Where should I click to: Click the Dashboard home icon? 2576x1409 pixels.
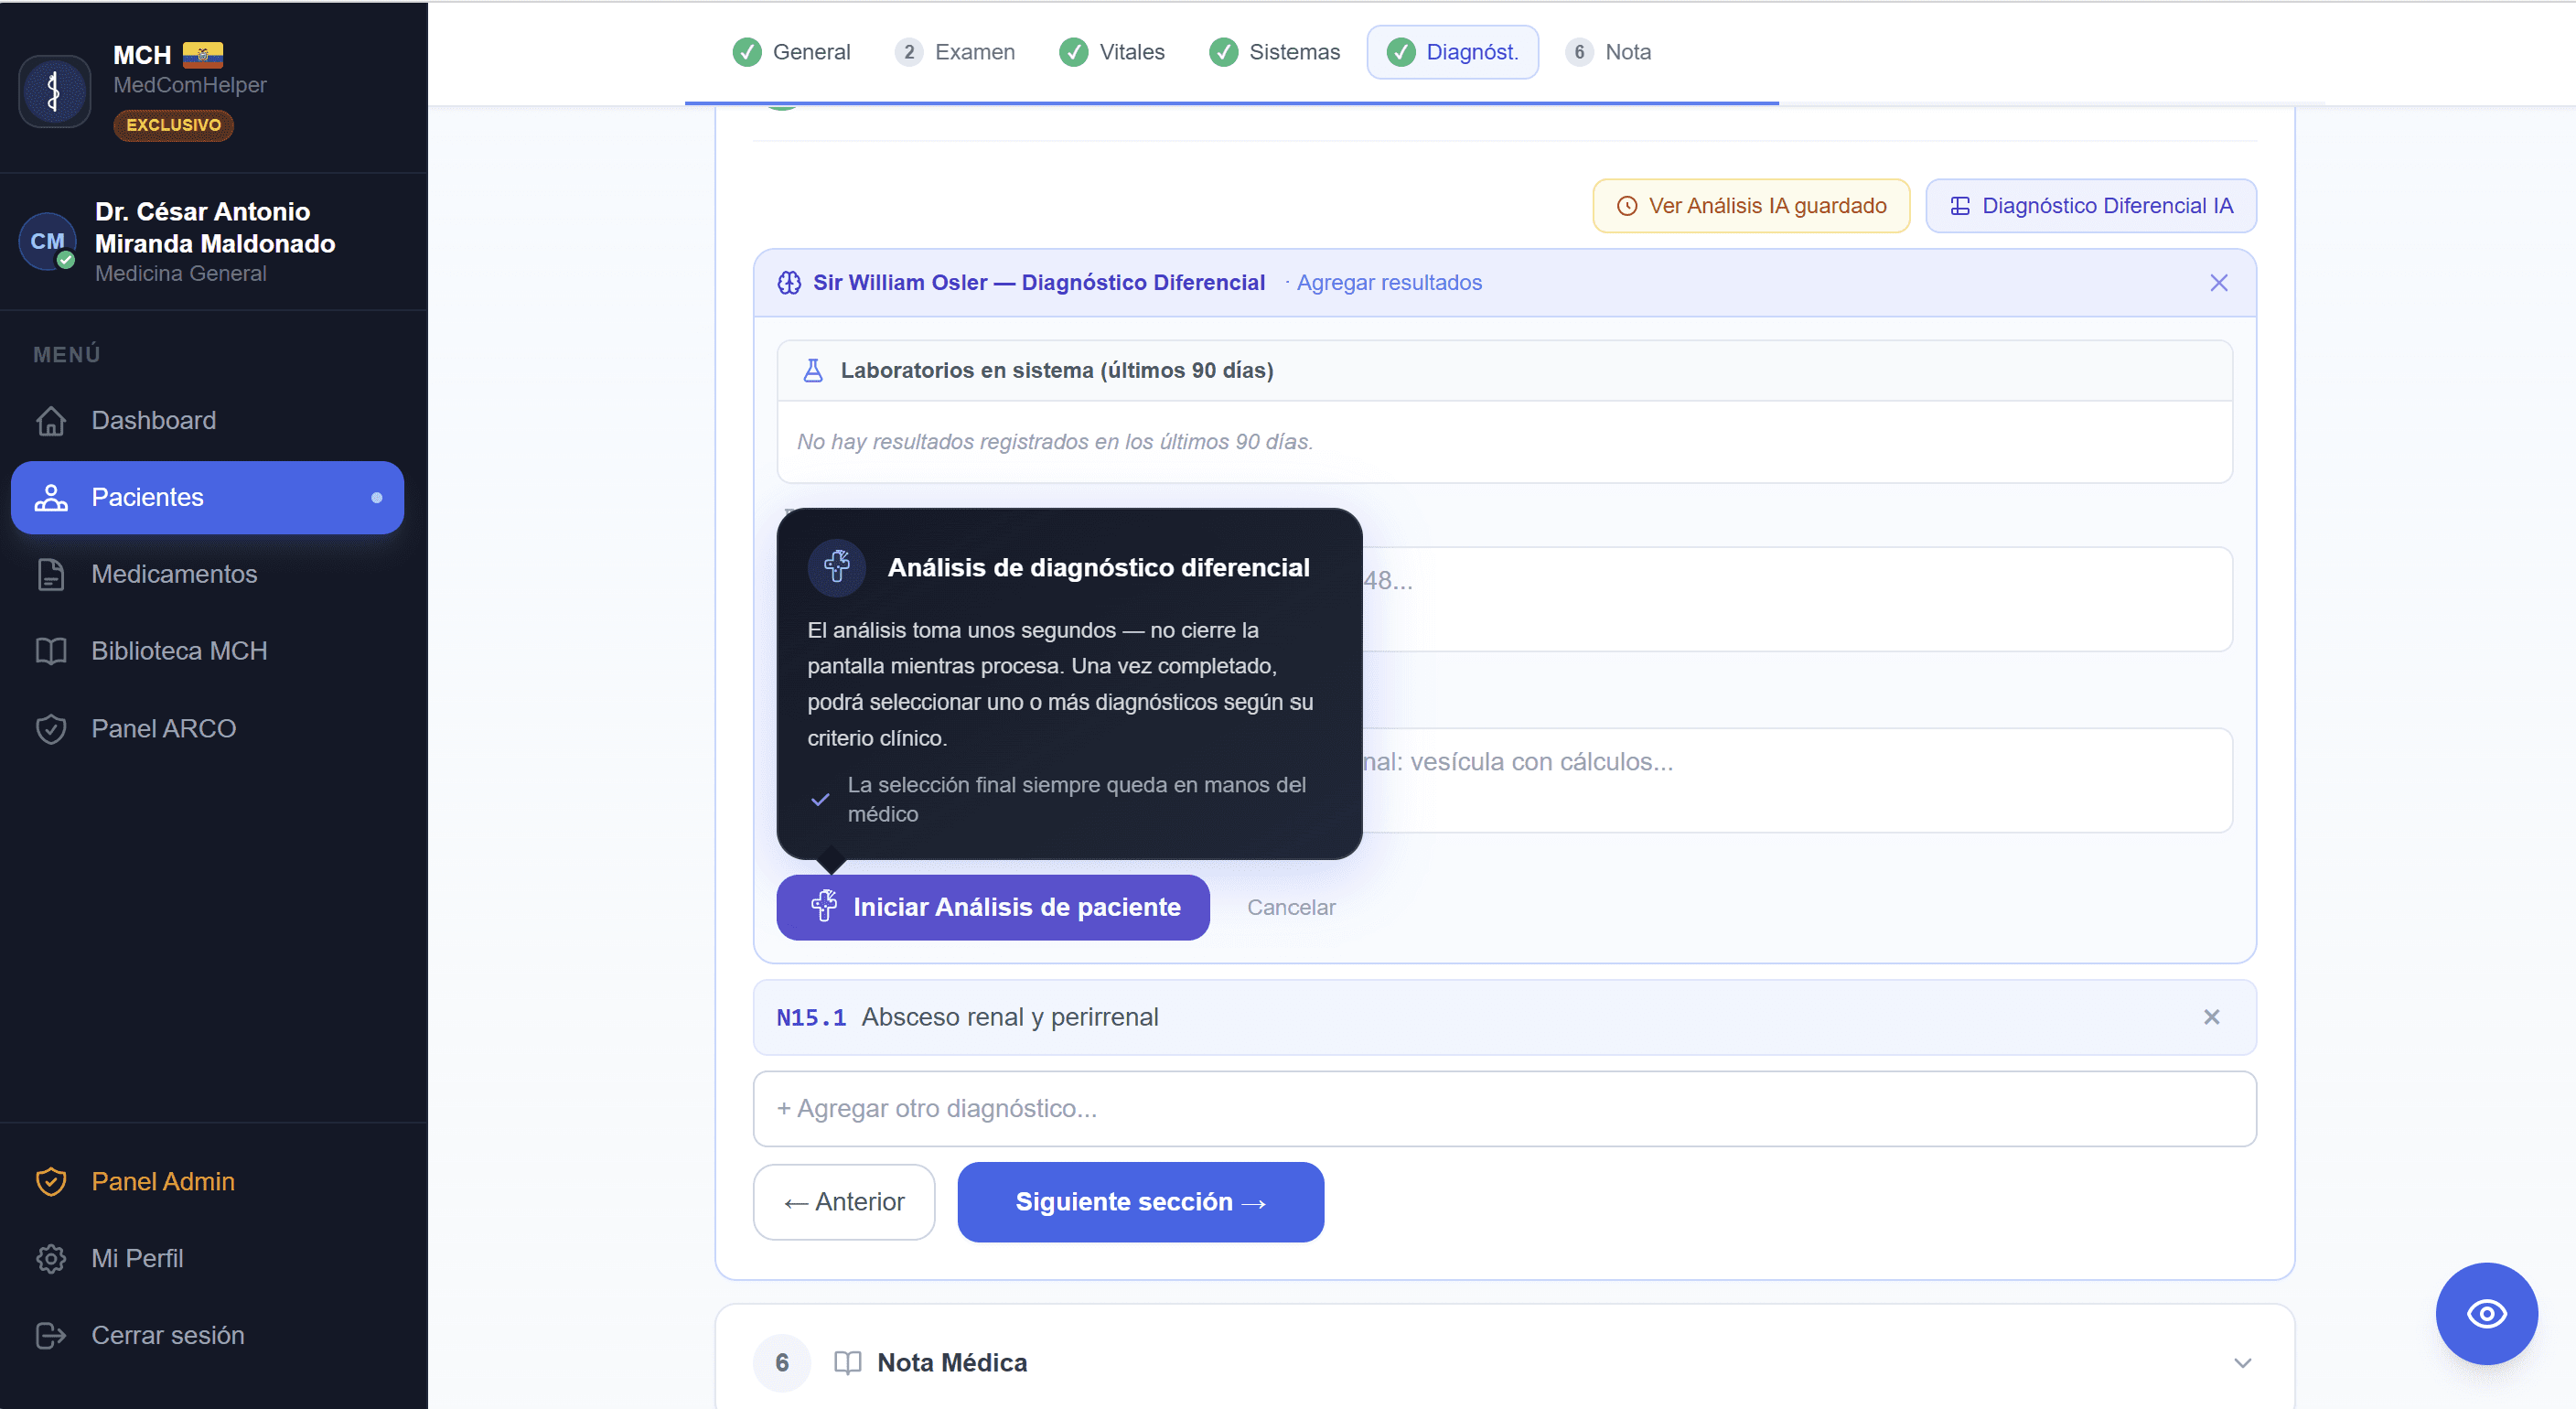coord(51,421)
